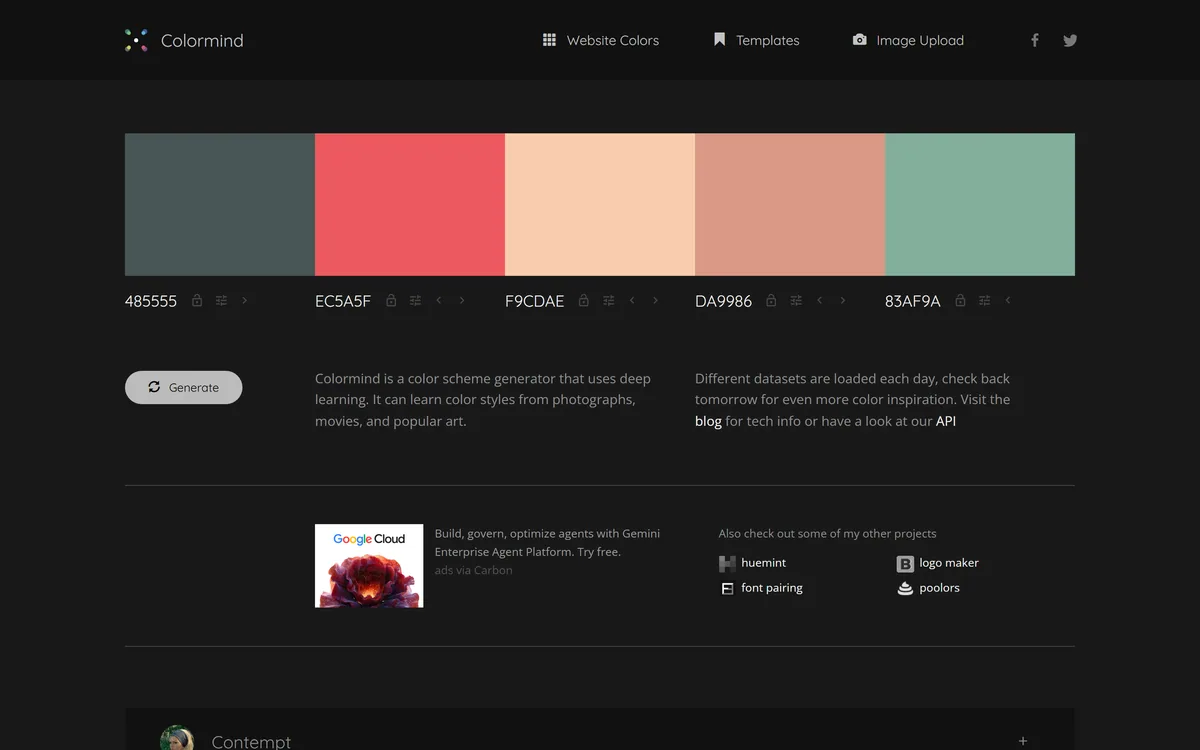Open the Website Colors page
This screenshot has height=750, width=1200.
click(601, 40)
